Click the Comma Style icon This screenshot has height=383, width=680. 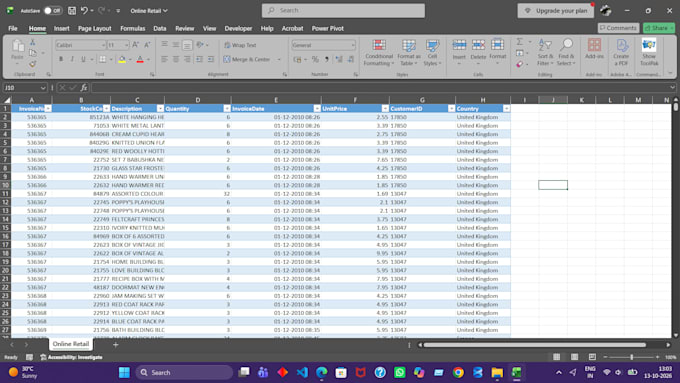click(327, 59)
